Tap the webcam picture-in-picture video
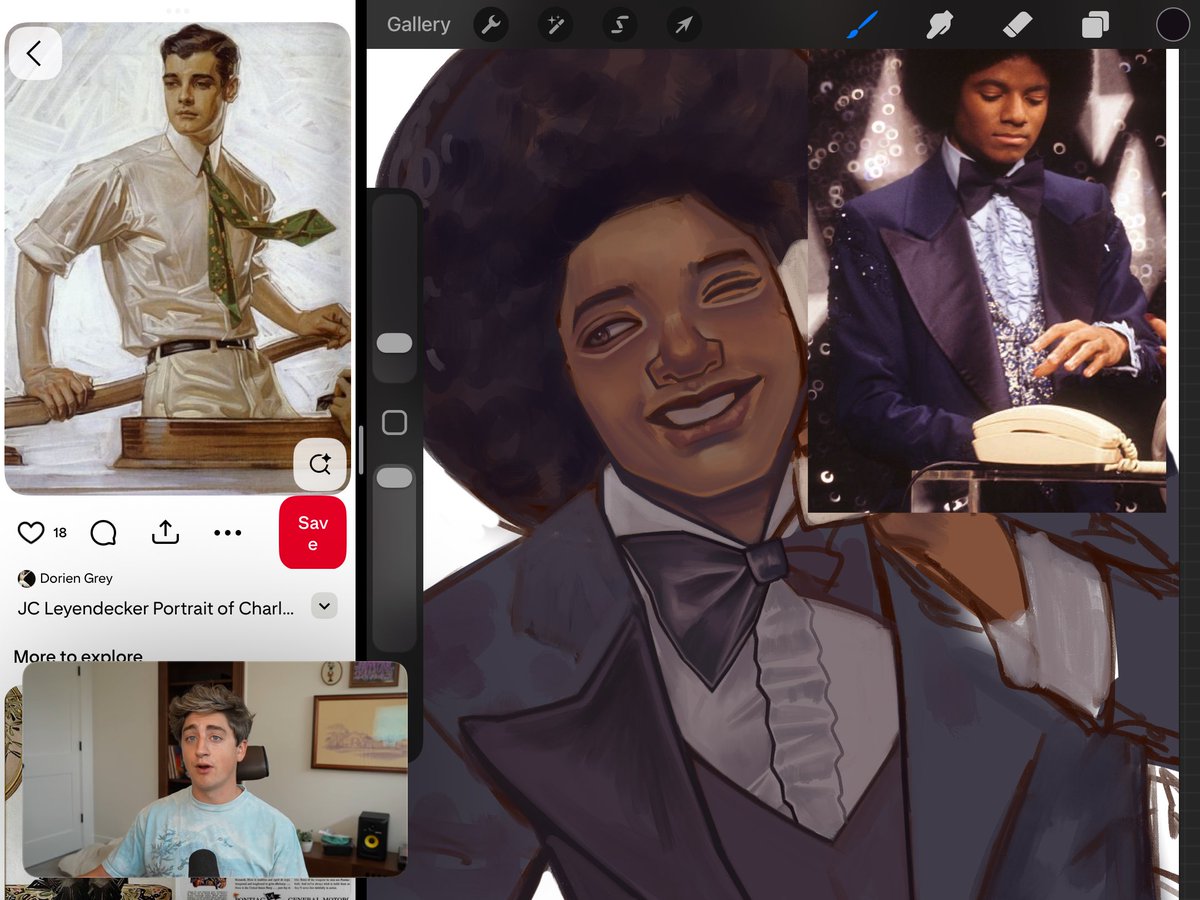The height and width of the screenshot is (900, 1200). [x=214, y=769]
